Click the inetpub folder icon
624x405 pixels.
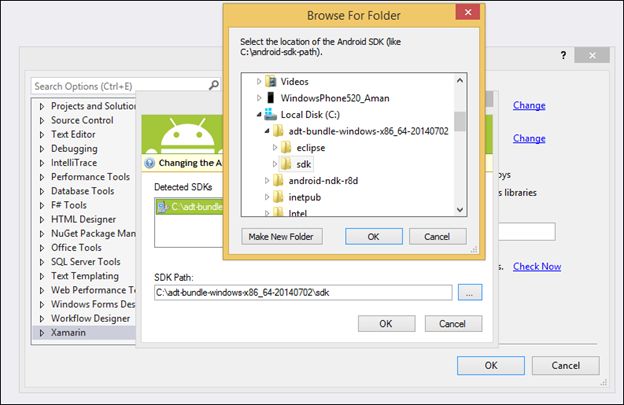coord(278,197)
